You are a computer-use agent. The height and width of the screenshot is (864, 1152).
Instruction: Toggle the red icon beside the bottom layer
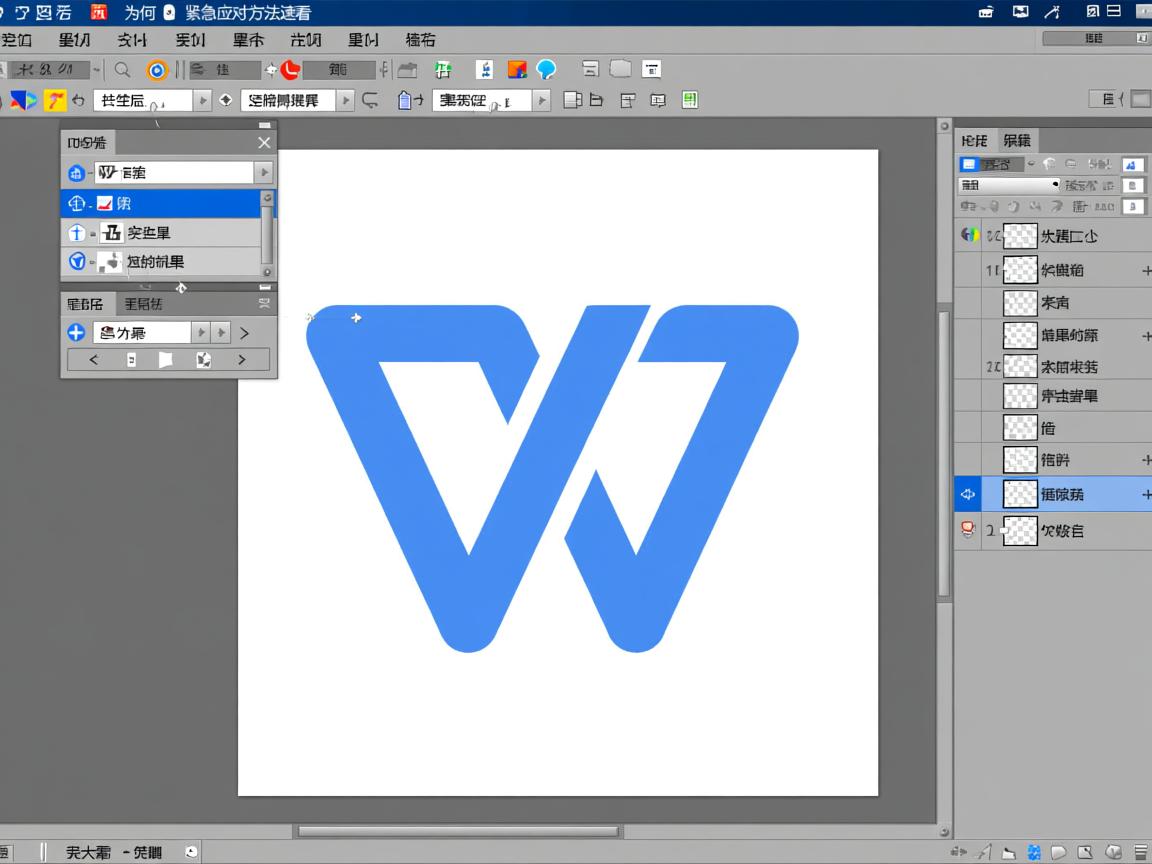[967, 530]
